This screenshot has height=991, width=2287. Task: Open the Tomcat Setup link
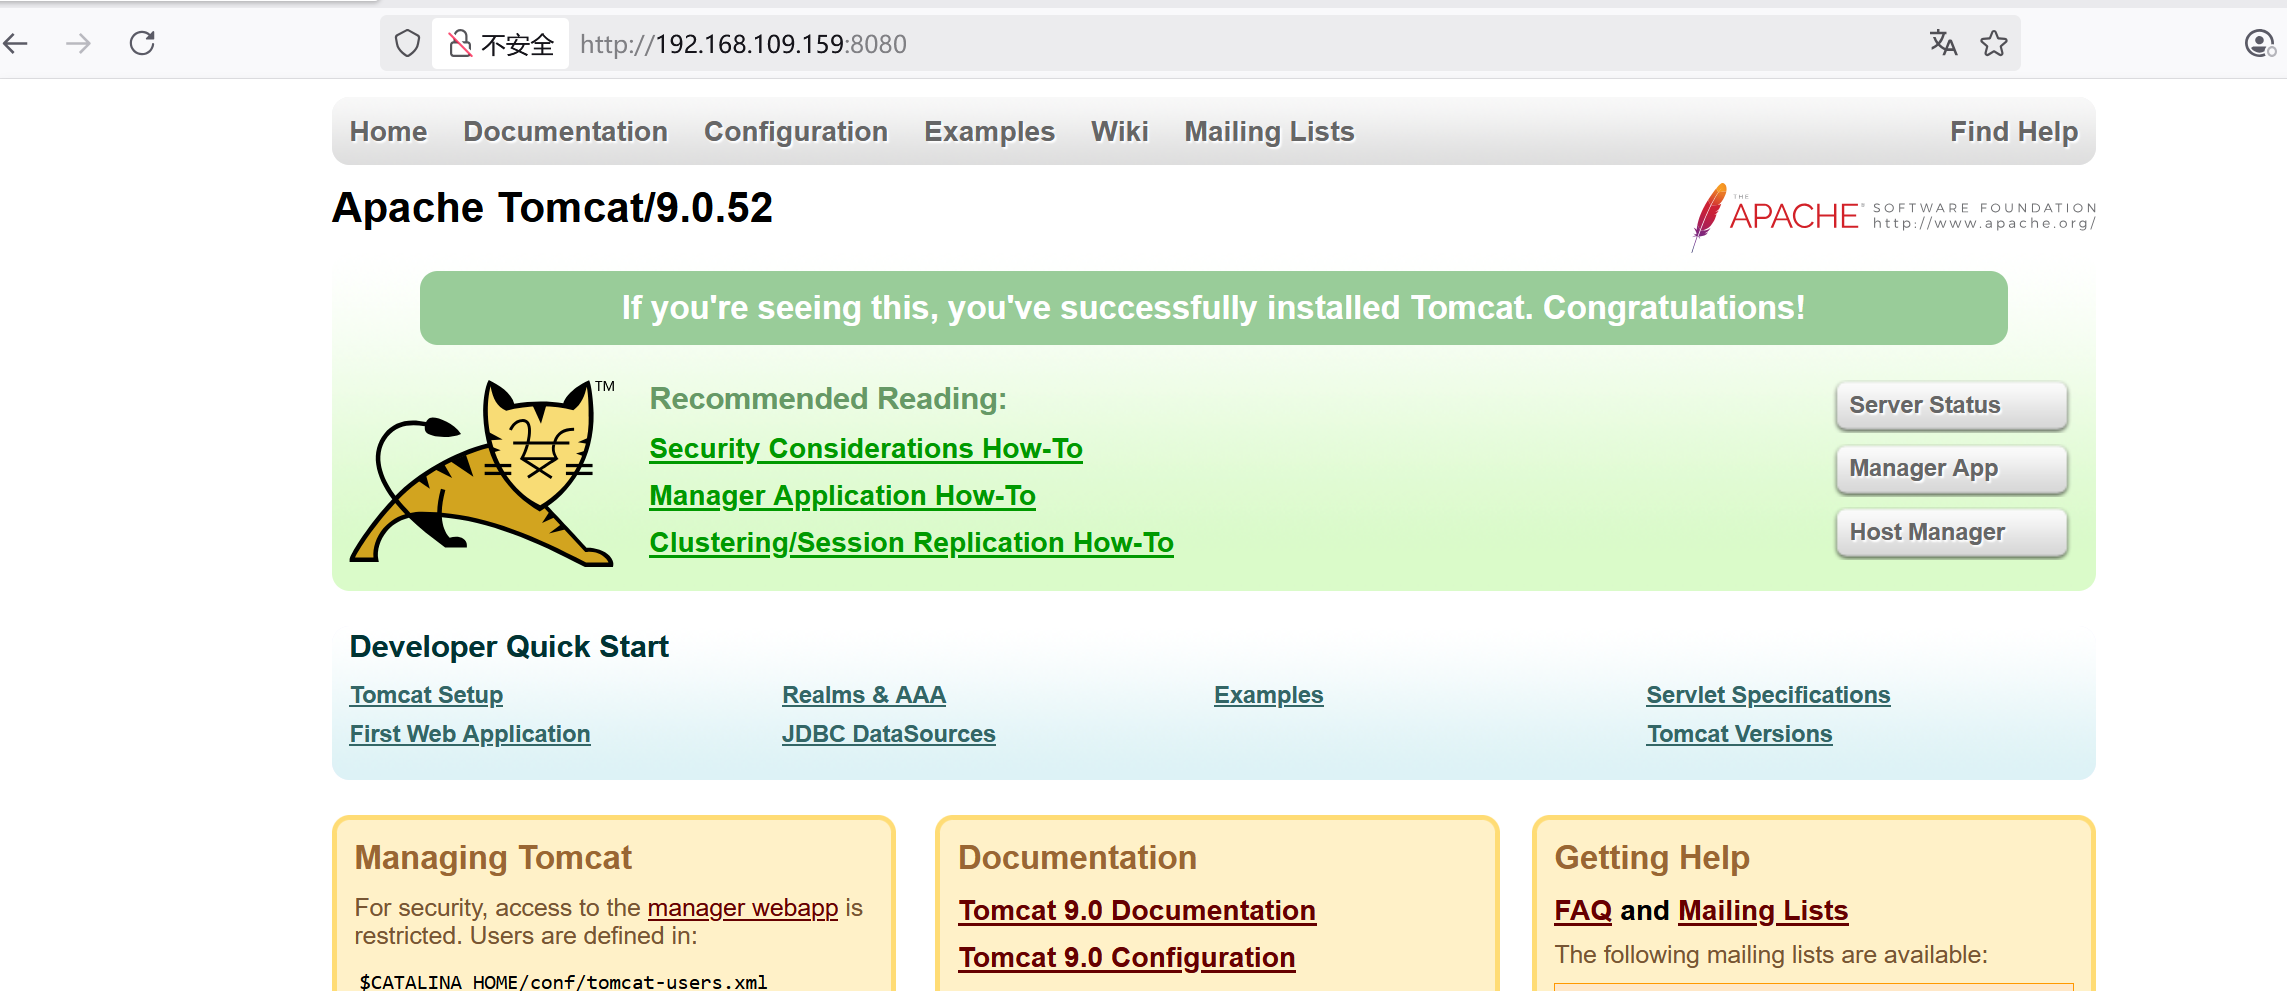click(426, 695)
